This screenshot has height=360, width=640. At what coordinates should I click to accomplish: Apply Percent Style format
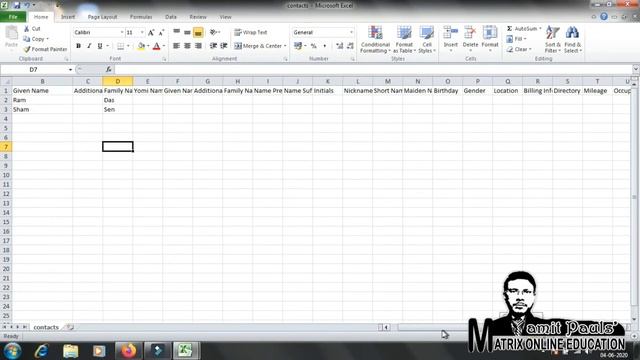(313, 46)
